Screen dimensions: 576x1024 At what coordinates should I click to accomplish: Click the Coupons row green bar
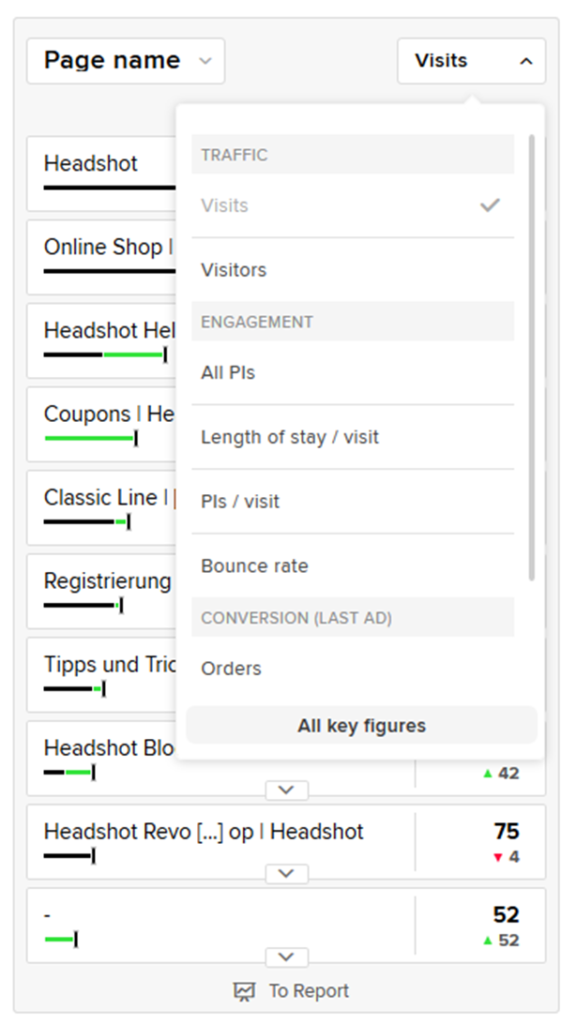[x=89, y=438]
